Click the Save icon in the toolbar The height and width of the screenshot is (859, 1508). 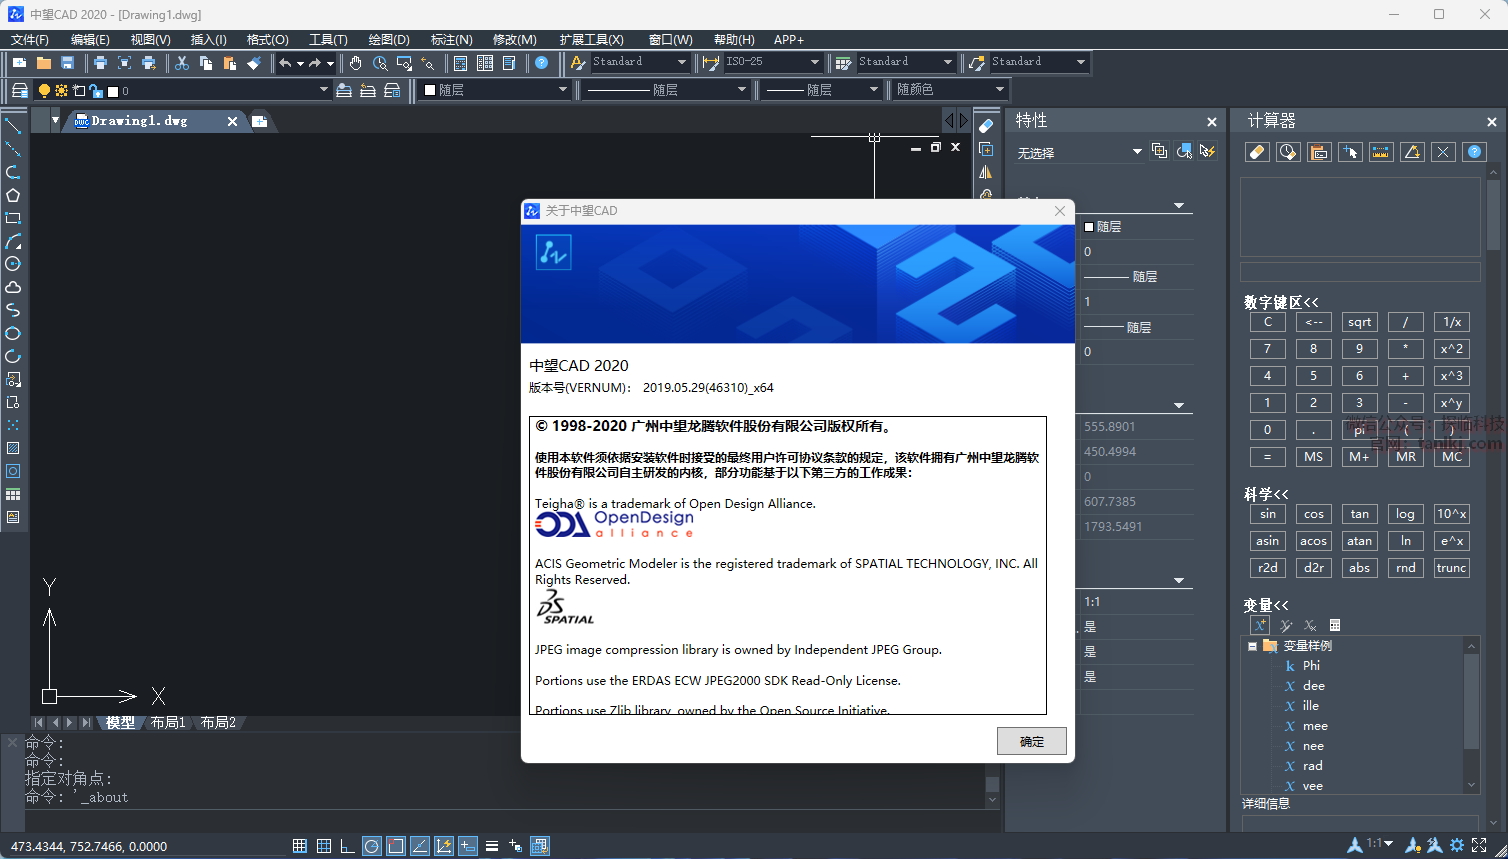[68, 63]
